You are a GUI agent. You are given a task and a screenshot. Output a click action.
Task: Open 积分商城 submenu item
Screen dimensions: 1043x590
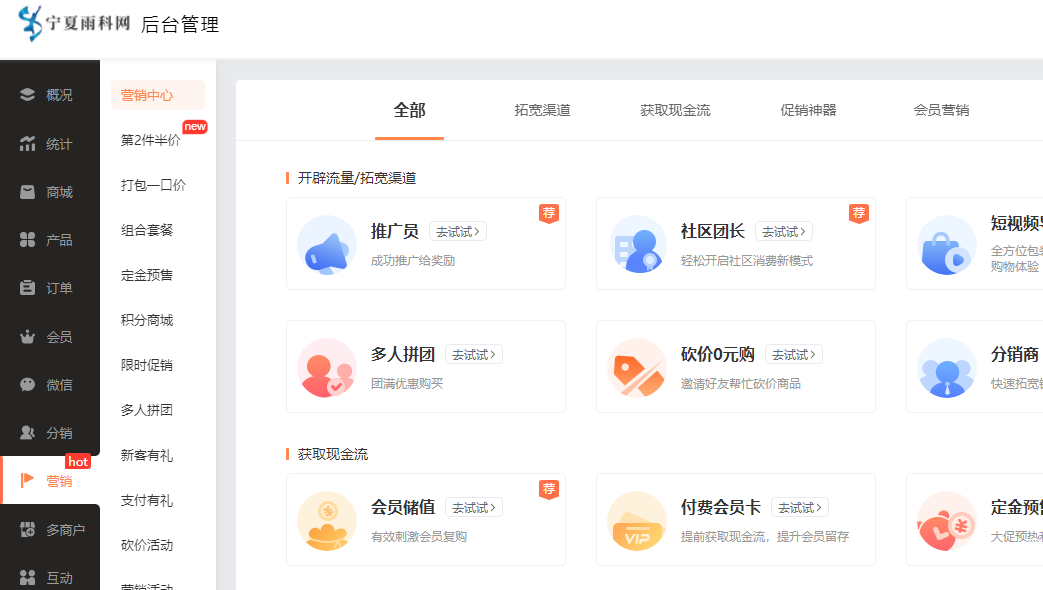tap(146, 320)
